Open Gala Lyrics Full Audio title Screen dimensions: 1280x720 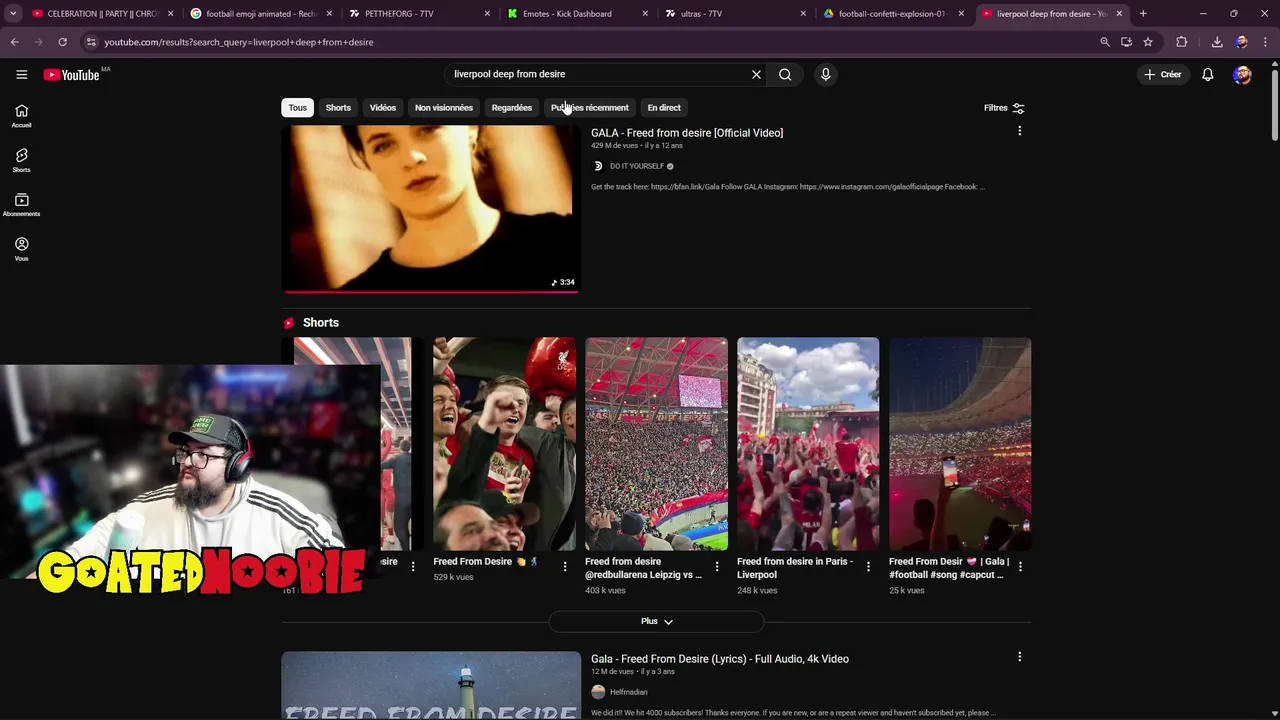pos(720,659)
